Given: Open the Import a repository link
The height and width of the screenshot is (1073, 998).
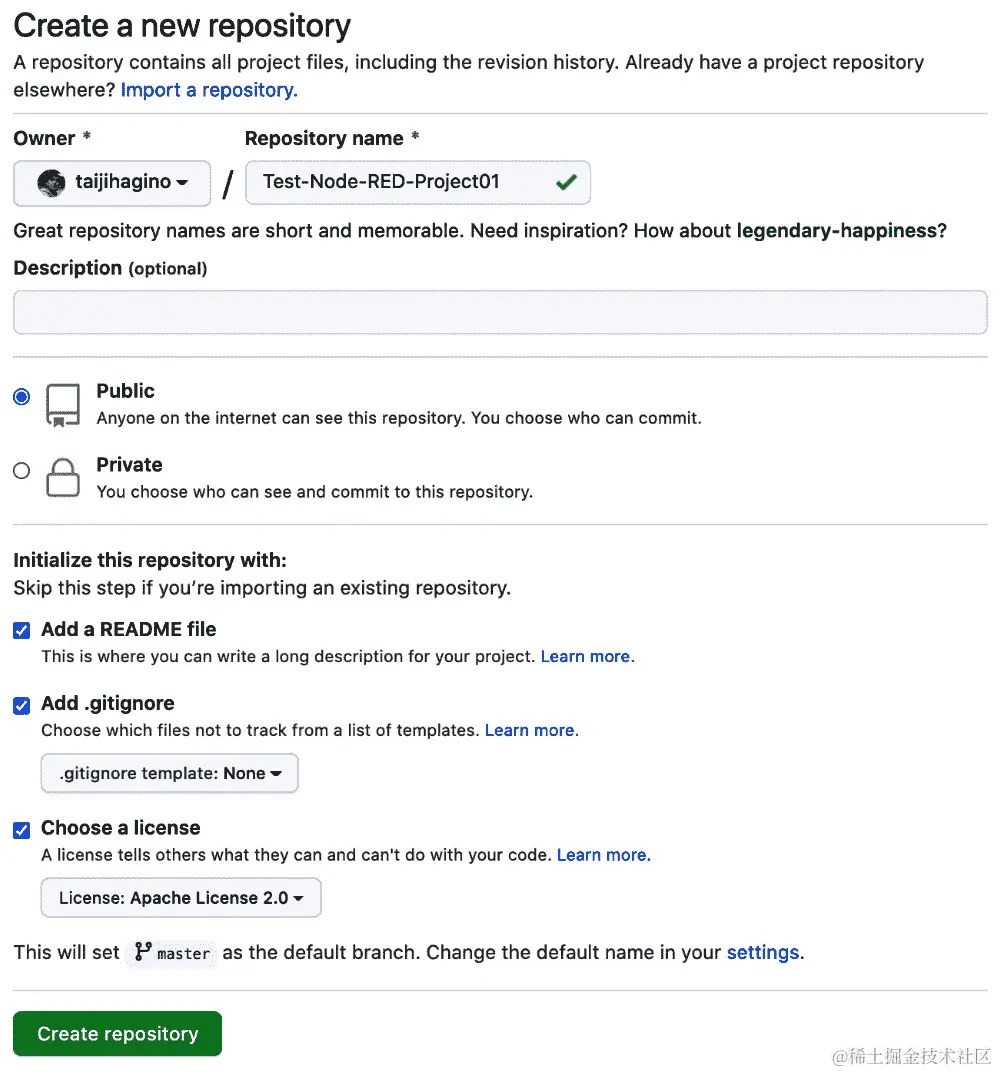Looking at the screenshot, I should 208,90.
